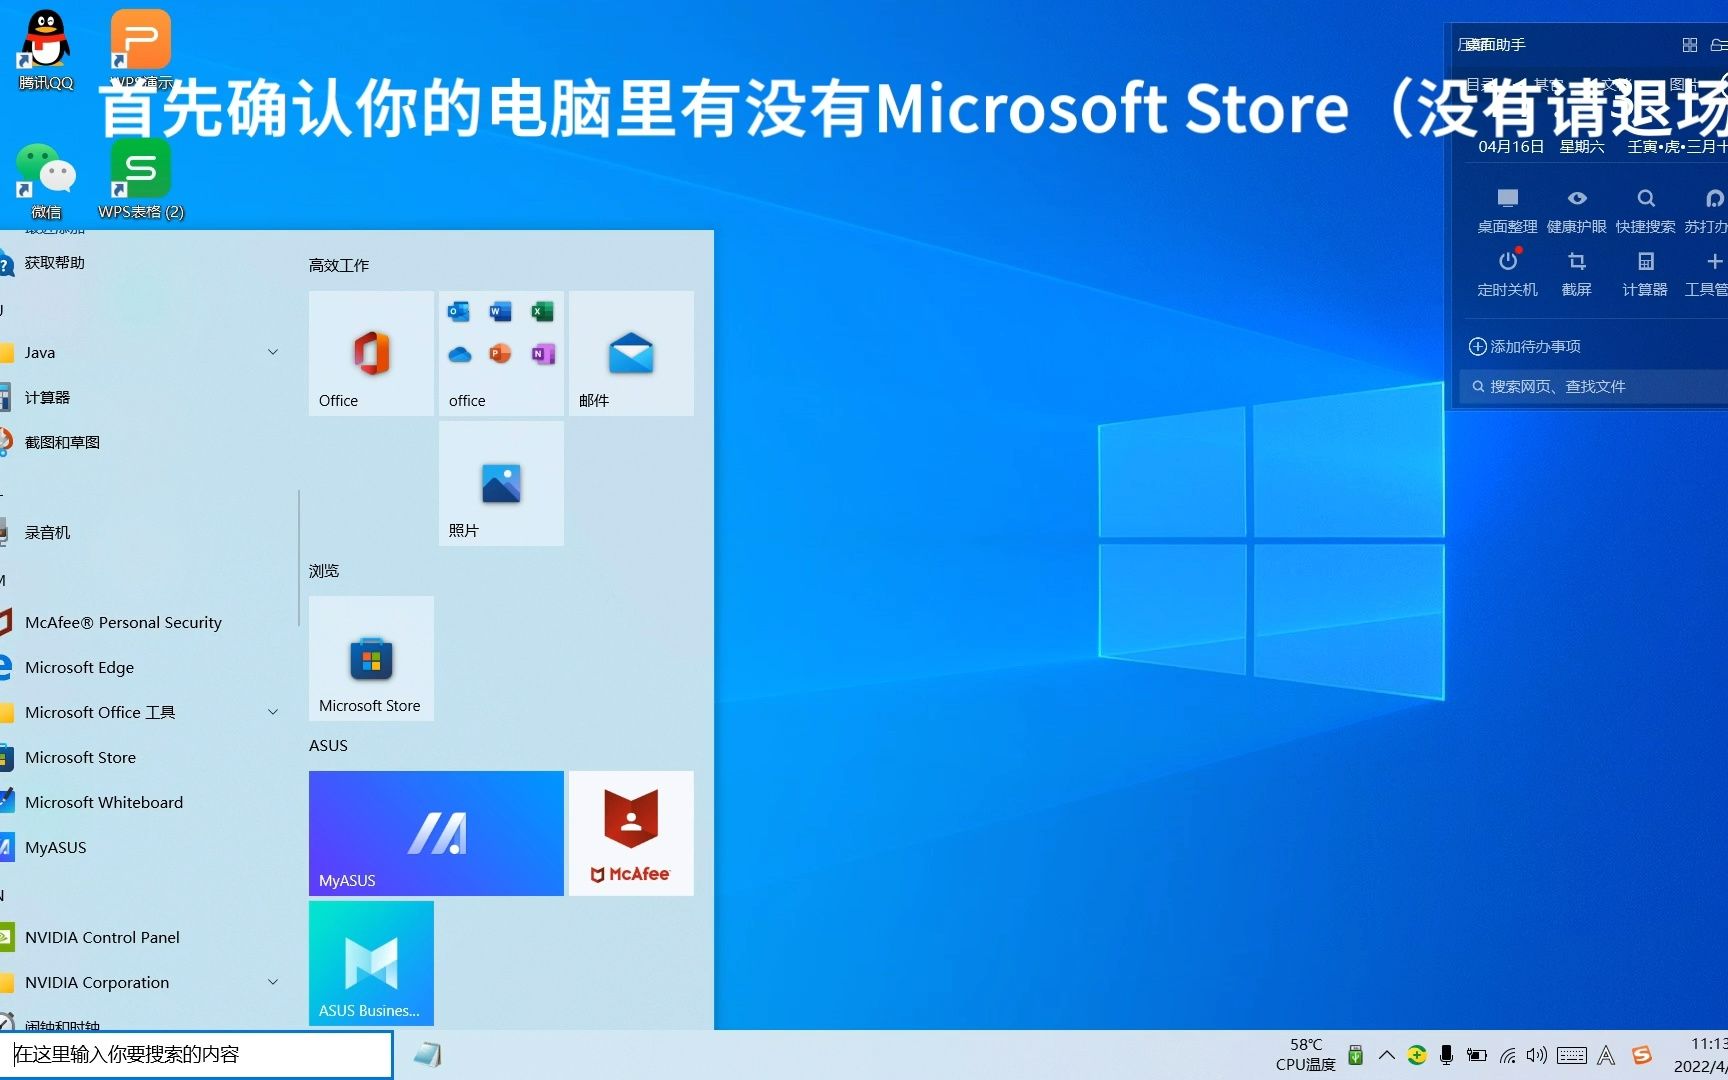
Task: Open the MyASUS wide tile
Action: pos(436,833)
